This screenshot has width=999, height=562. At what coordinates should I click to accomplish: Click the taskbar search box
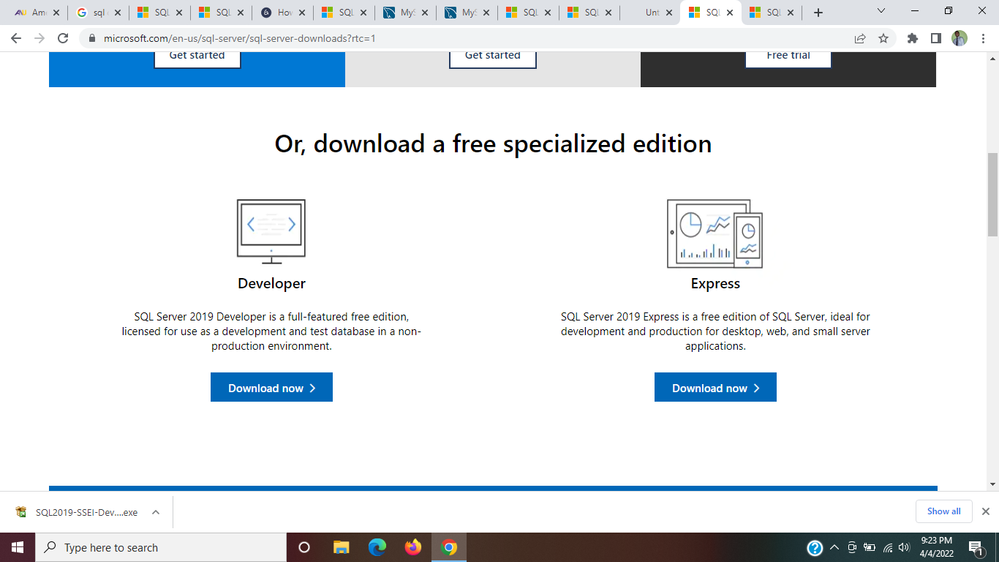coord(161,547)
